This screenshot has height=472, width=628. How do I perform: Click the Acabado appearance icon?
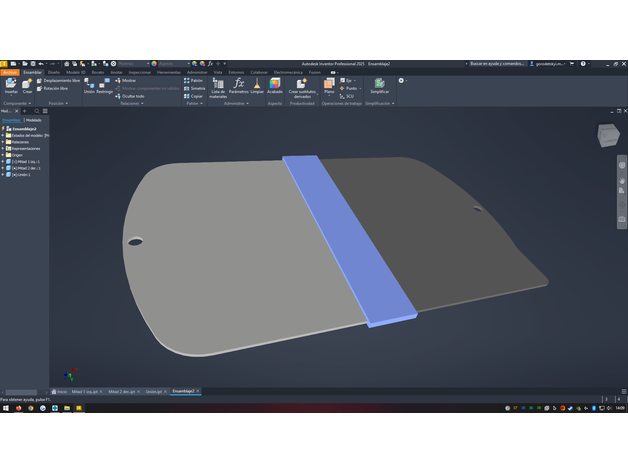pos(274,84)
